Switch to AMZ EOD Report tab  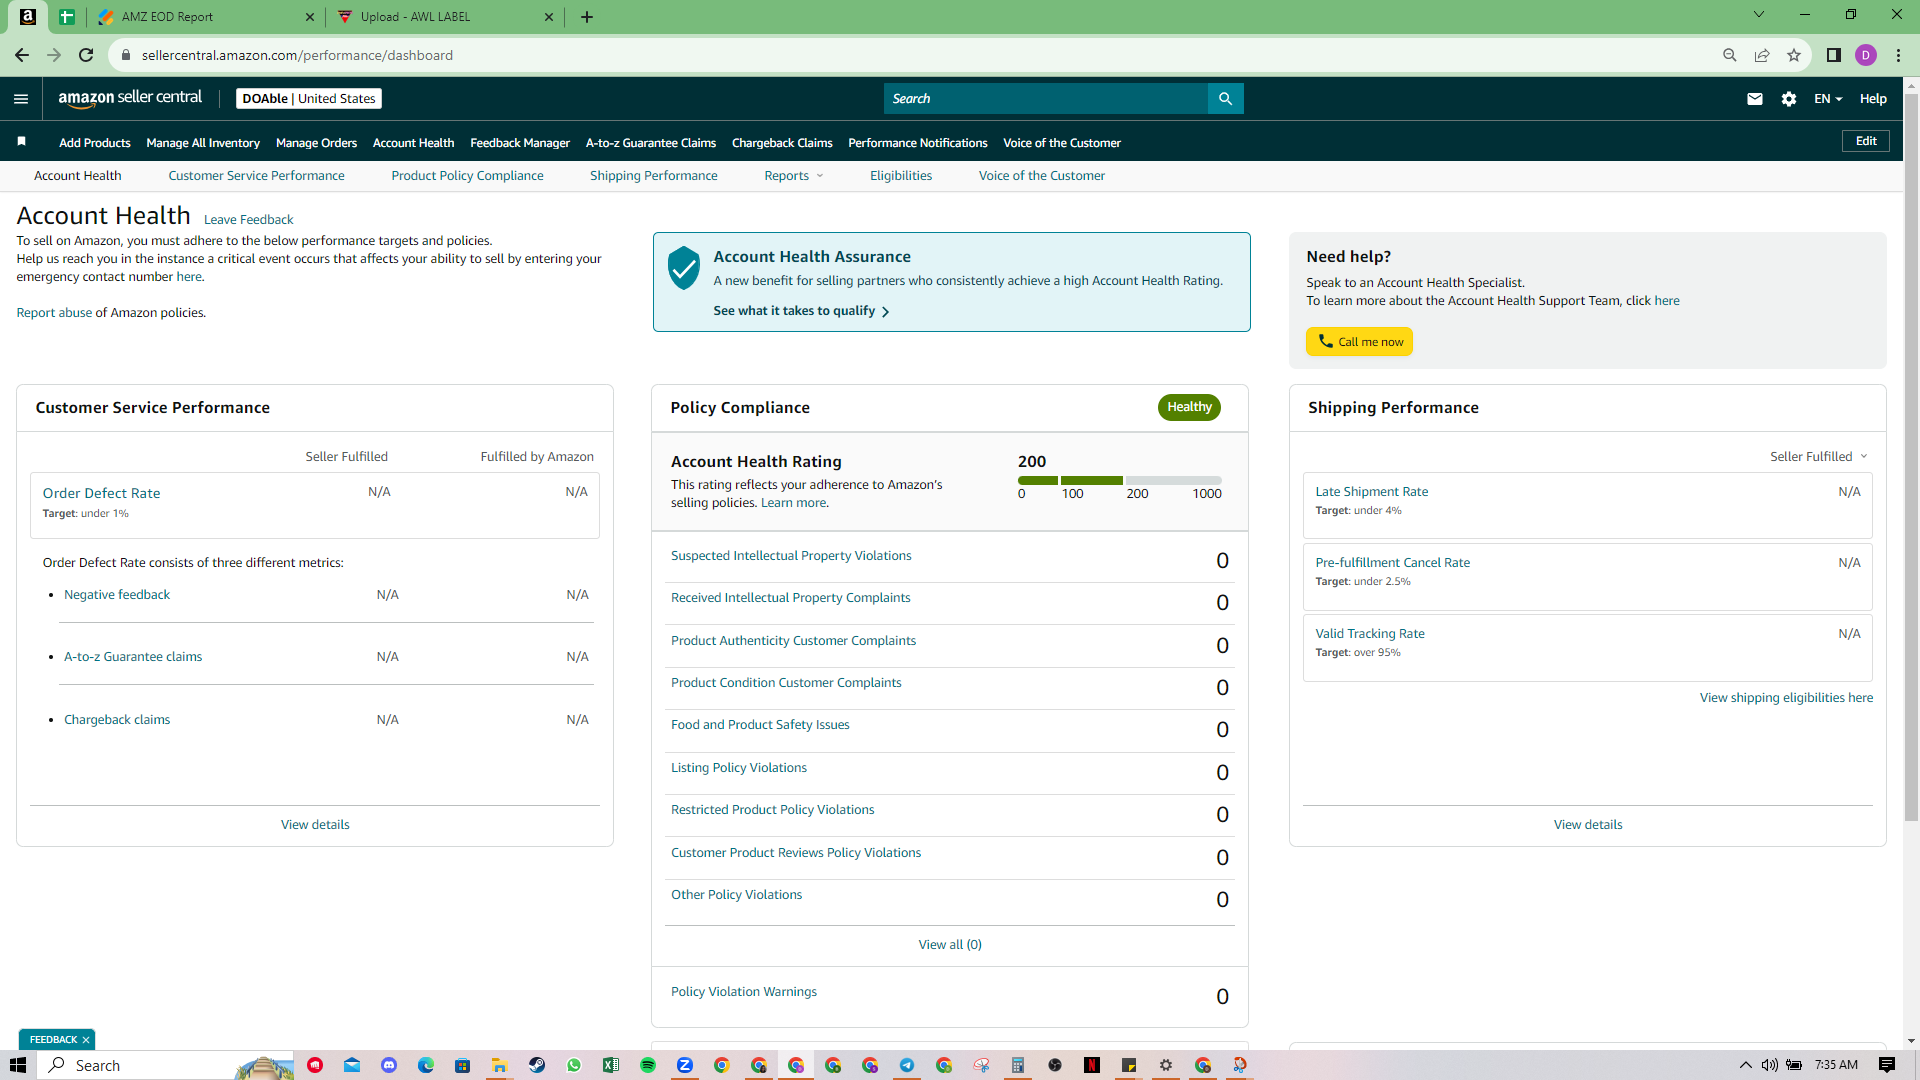206,17
